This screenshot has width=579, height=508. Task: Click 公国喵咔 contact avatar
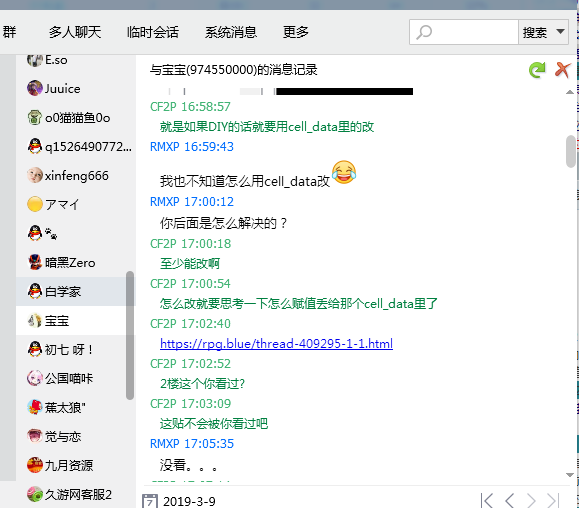click(35, 378)
